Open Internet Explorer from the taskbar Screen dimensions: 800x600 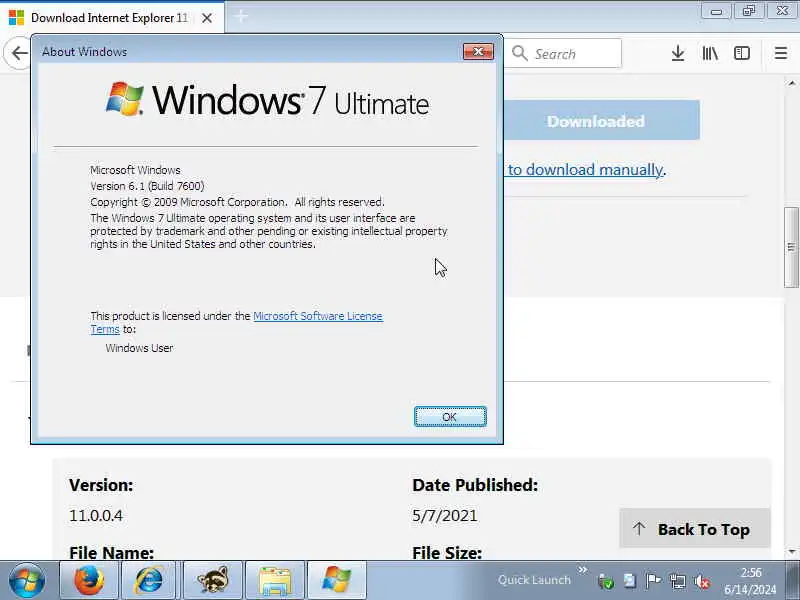(x=149, y=580)
